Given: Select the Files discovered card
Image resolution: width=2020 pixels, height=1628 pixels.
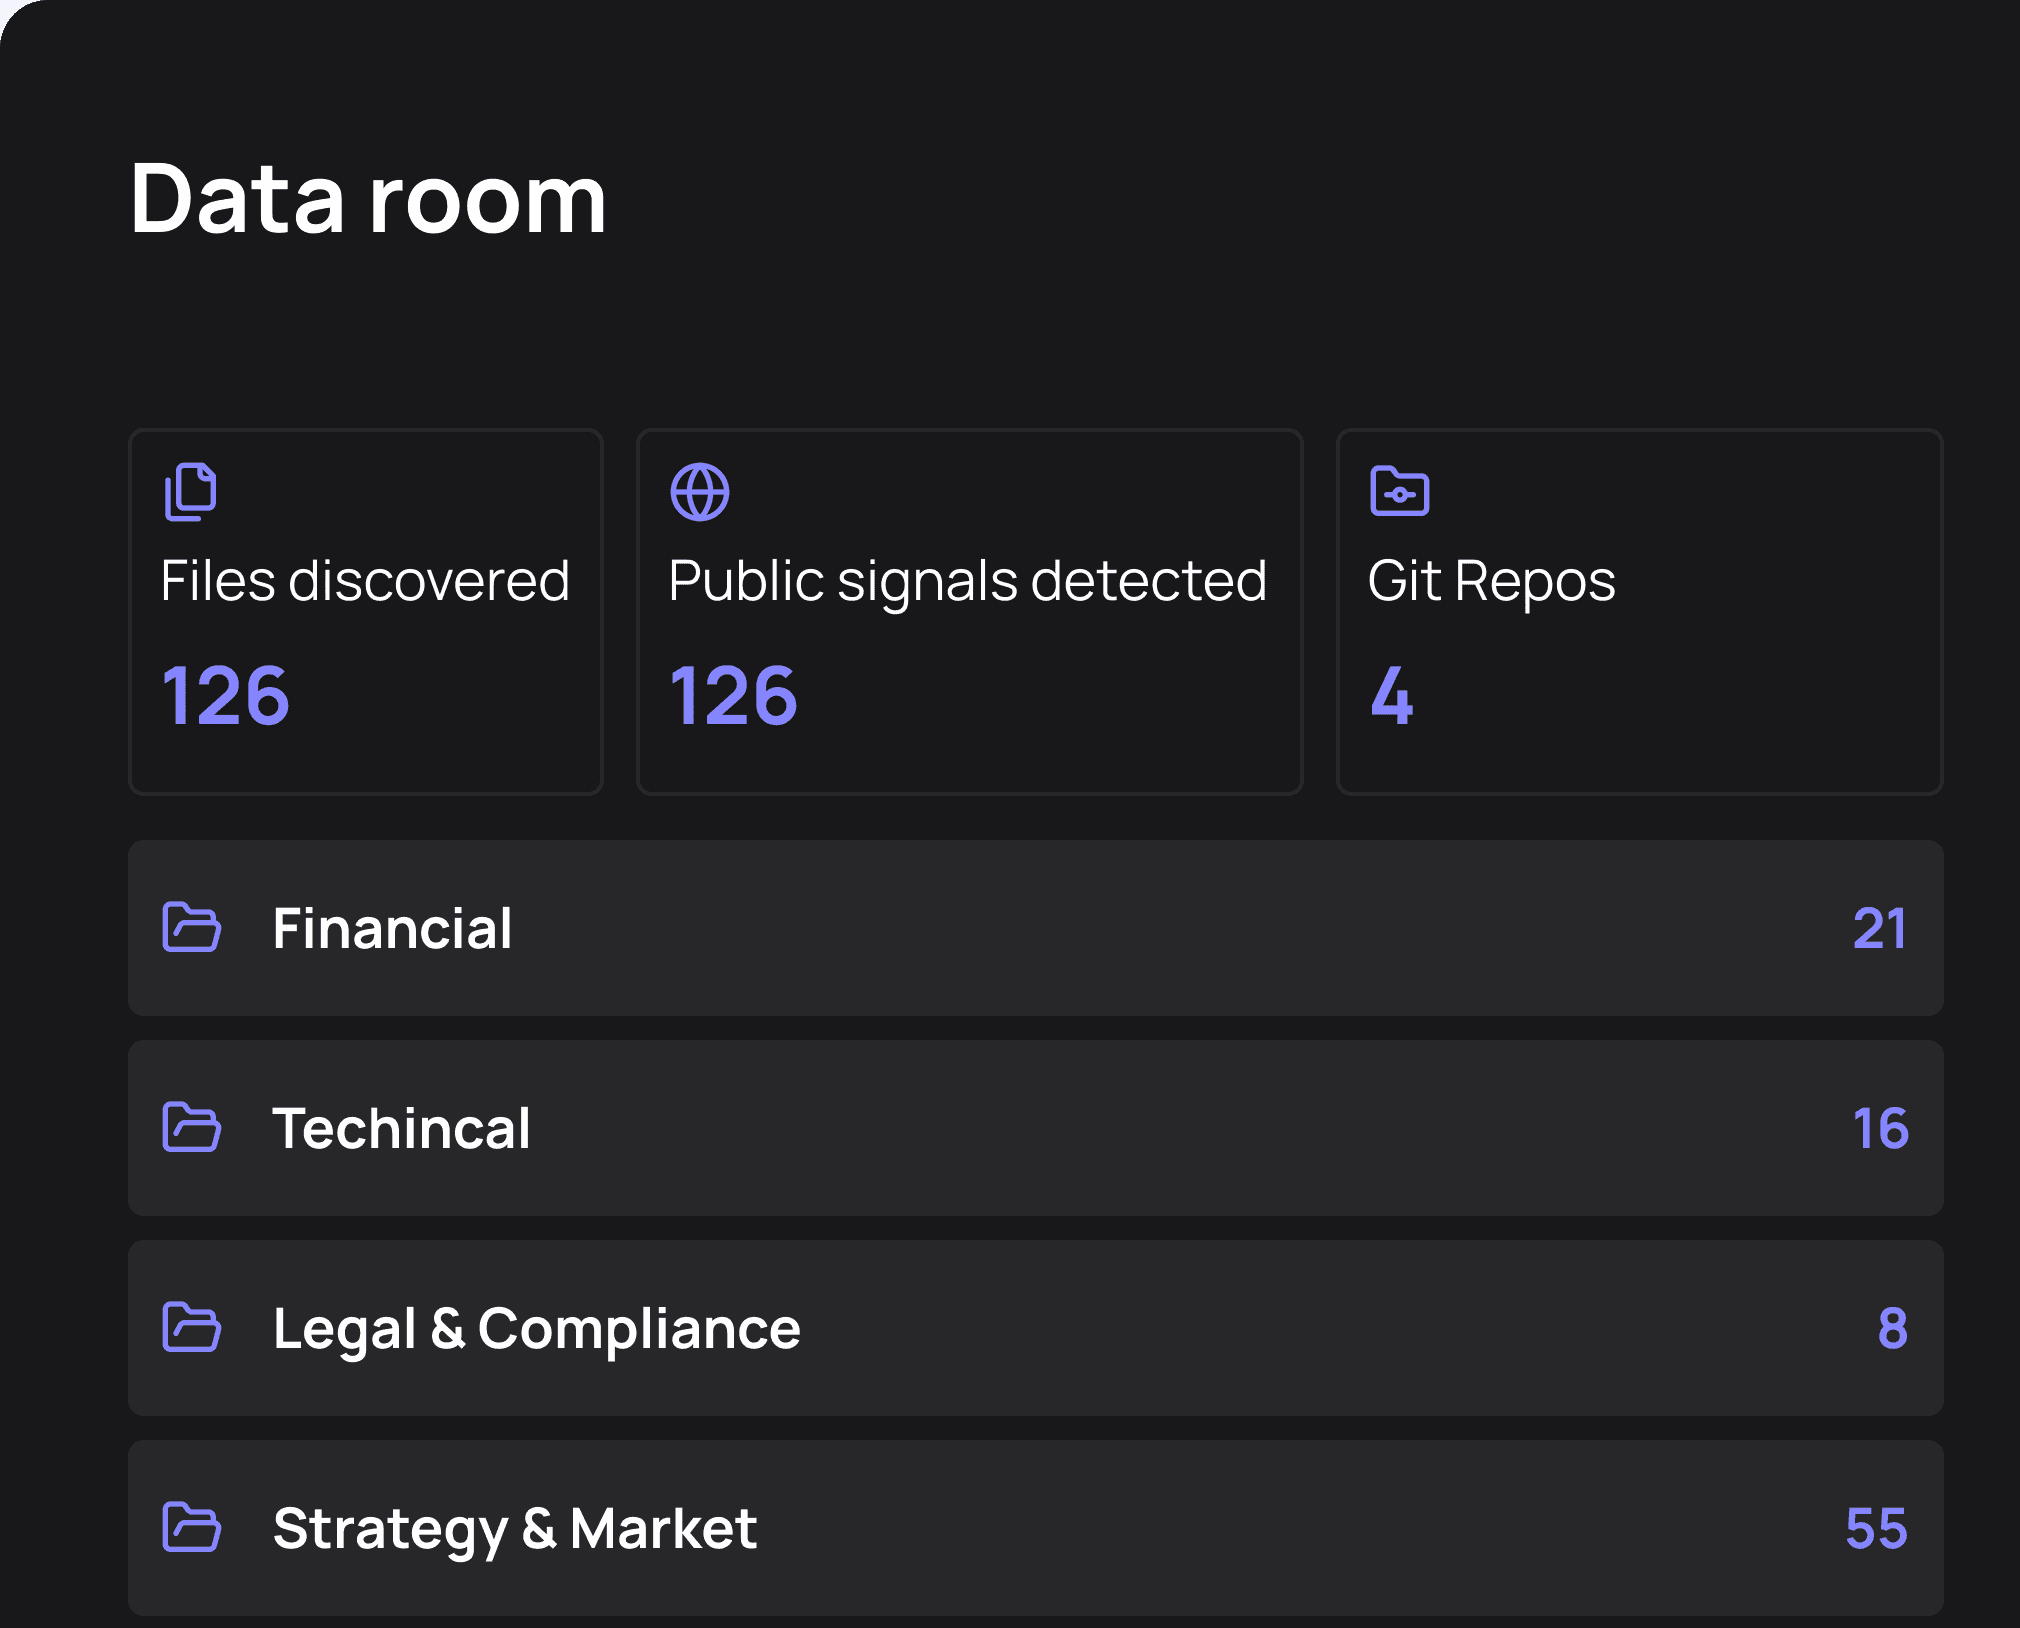Looking at the screenshot, I should tap(366, 611).
